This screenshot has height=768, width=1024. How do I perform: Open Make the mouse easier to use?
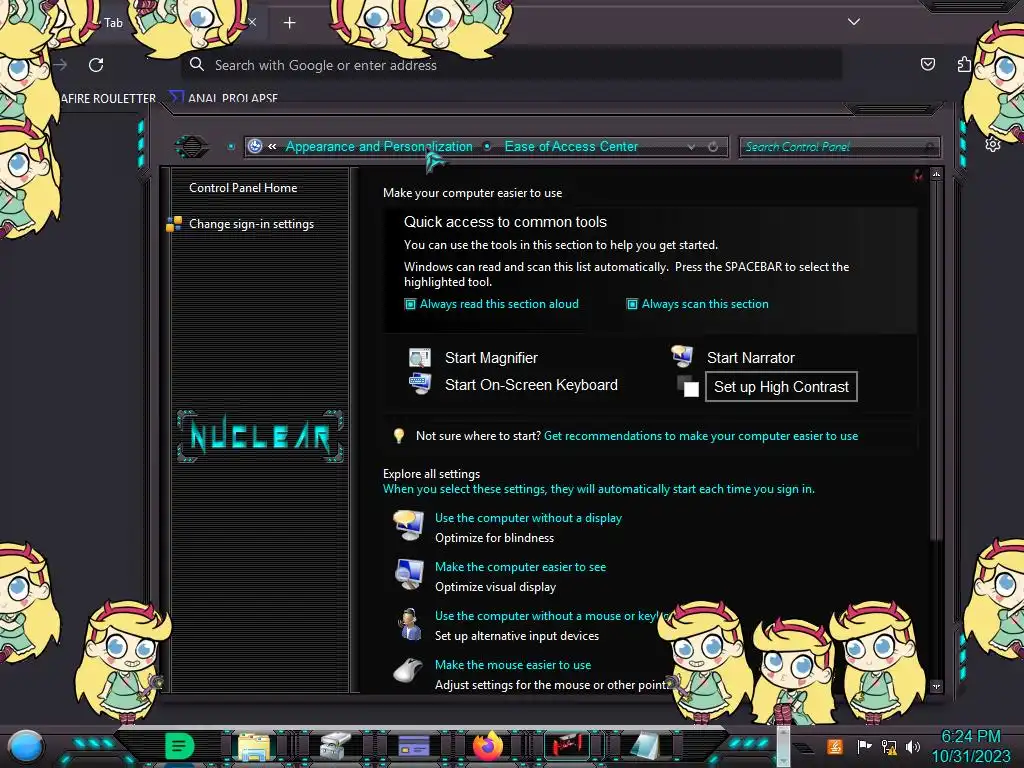pyautogui.click(x=513, y=665)
